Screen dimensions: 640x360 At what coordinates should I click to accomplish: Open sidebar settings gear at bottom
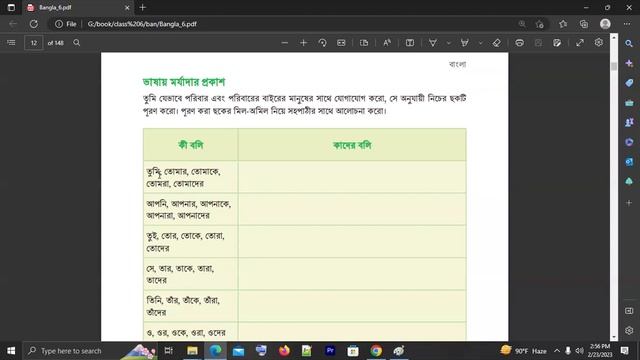pos(629,330)
